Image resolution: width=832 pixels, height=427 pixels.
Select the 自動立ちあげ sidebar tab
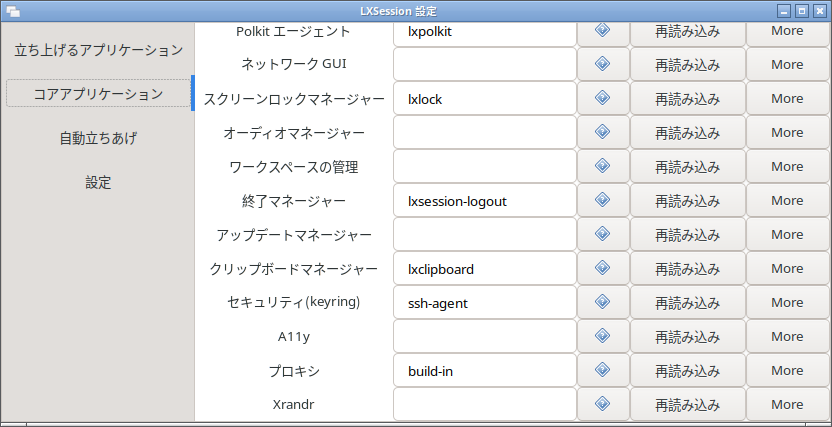click(x=98, y=138)
